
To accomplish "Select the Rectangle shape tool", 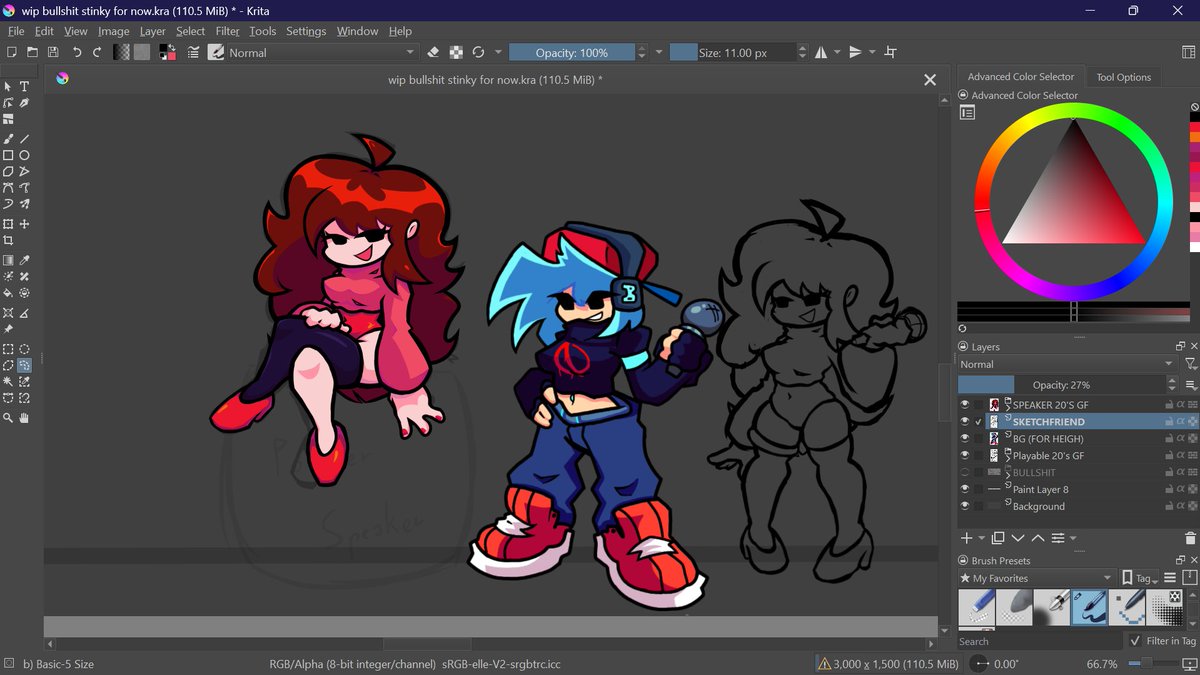I will [x=8, y=155].
